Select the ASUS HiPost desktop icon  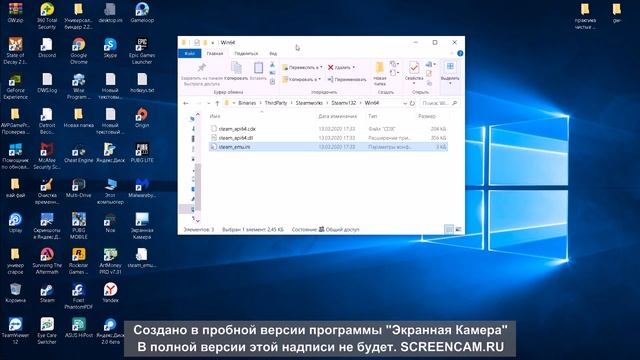pos(78,328)
